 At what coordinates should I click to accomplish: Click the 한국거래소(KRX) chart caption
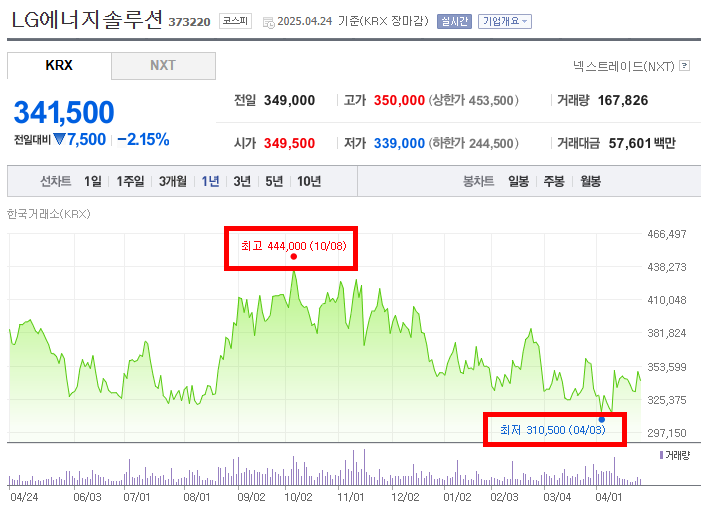click(x=49, y=214)
